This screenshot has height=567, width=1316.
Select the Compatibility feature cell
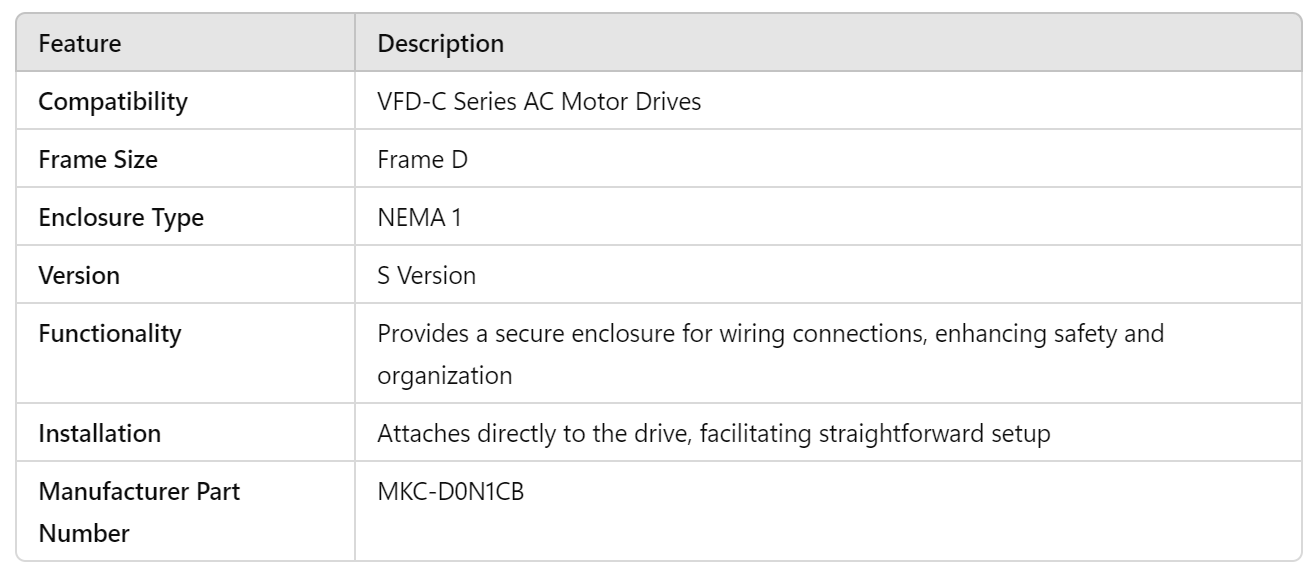point(111,102)
